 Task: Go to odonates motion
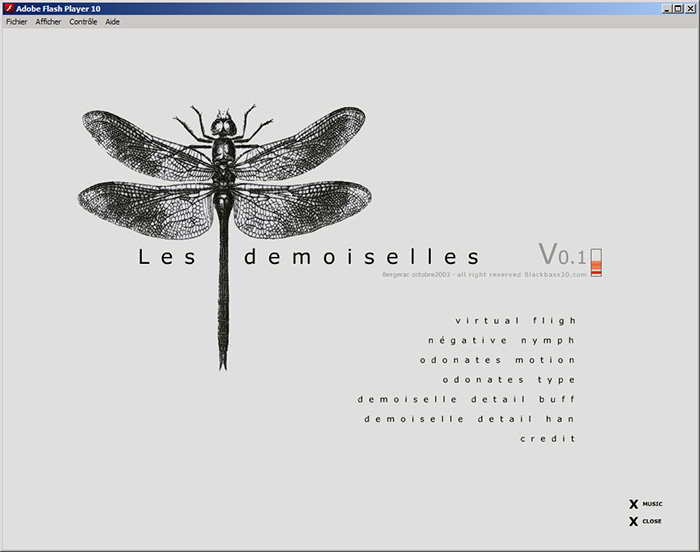(x=497, y=360)
